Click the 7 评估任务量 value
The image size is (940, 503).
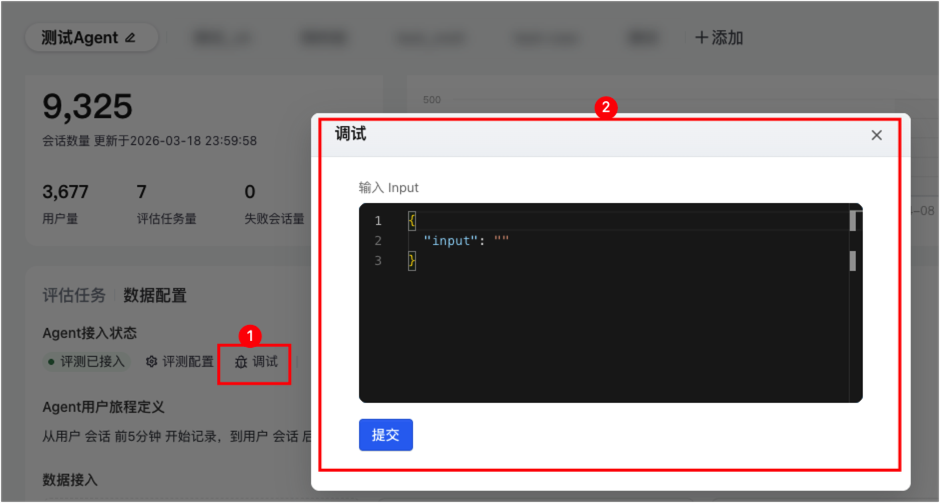(141, 192)
